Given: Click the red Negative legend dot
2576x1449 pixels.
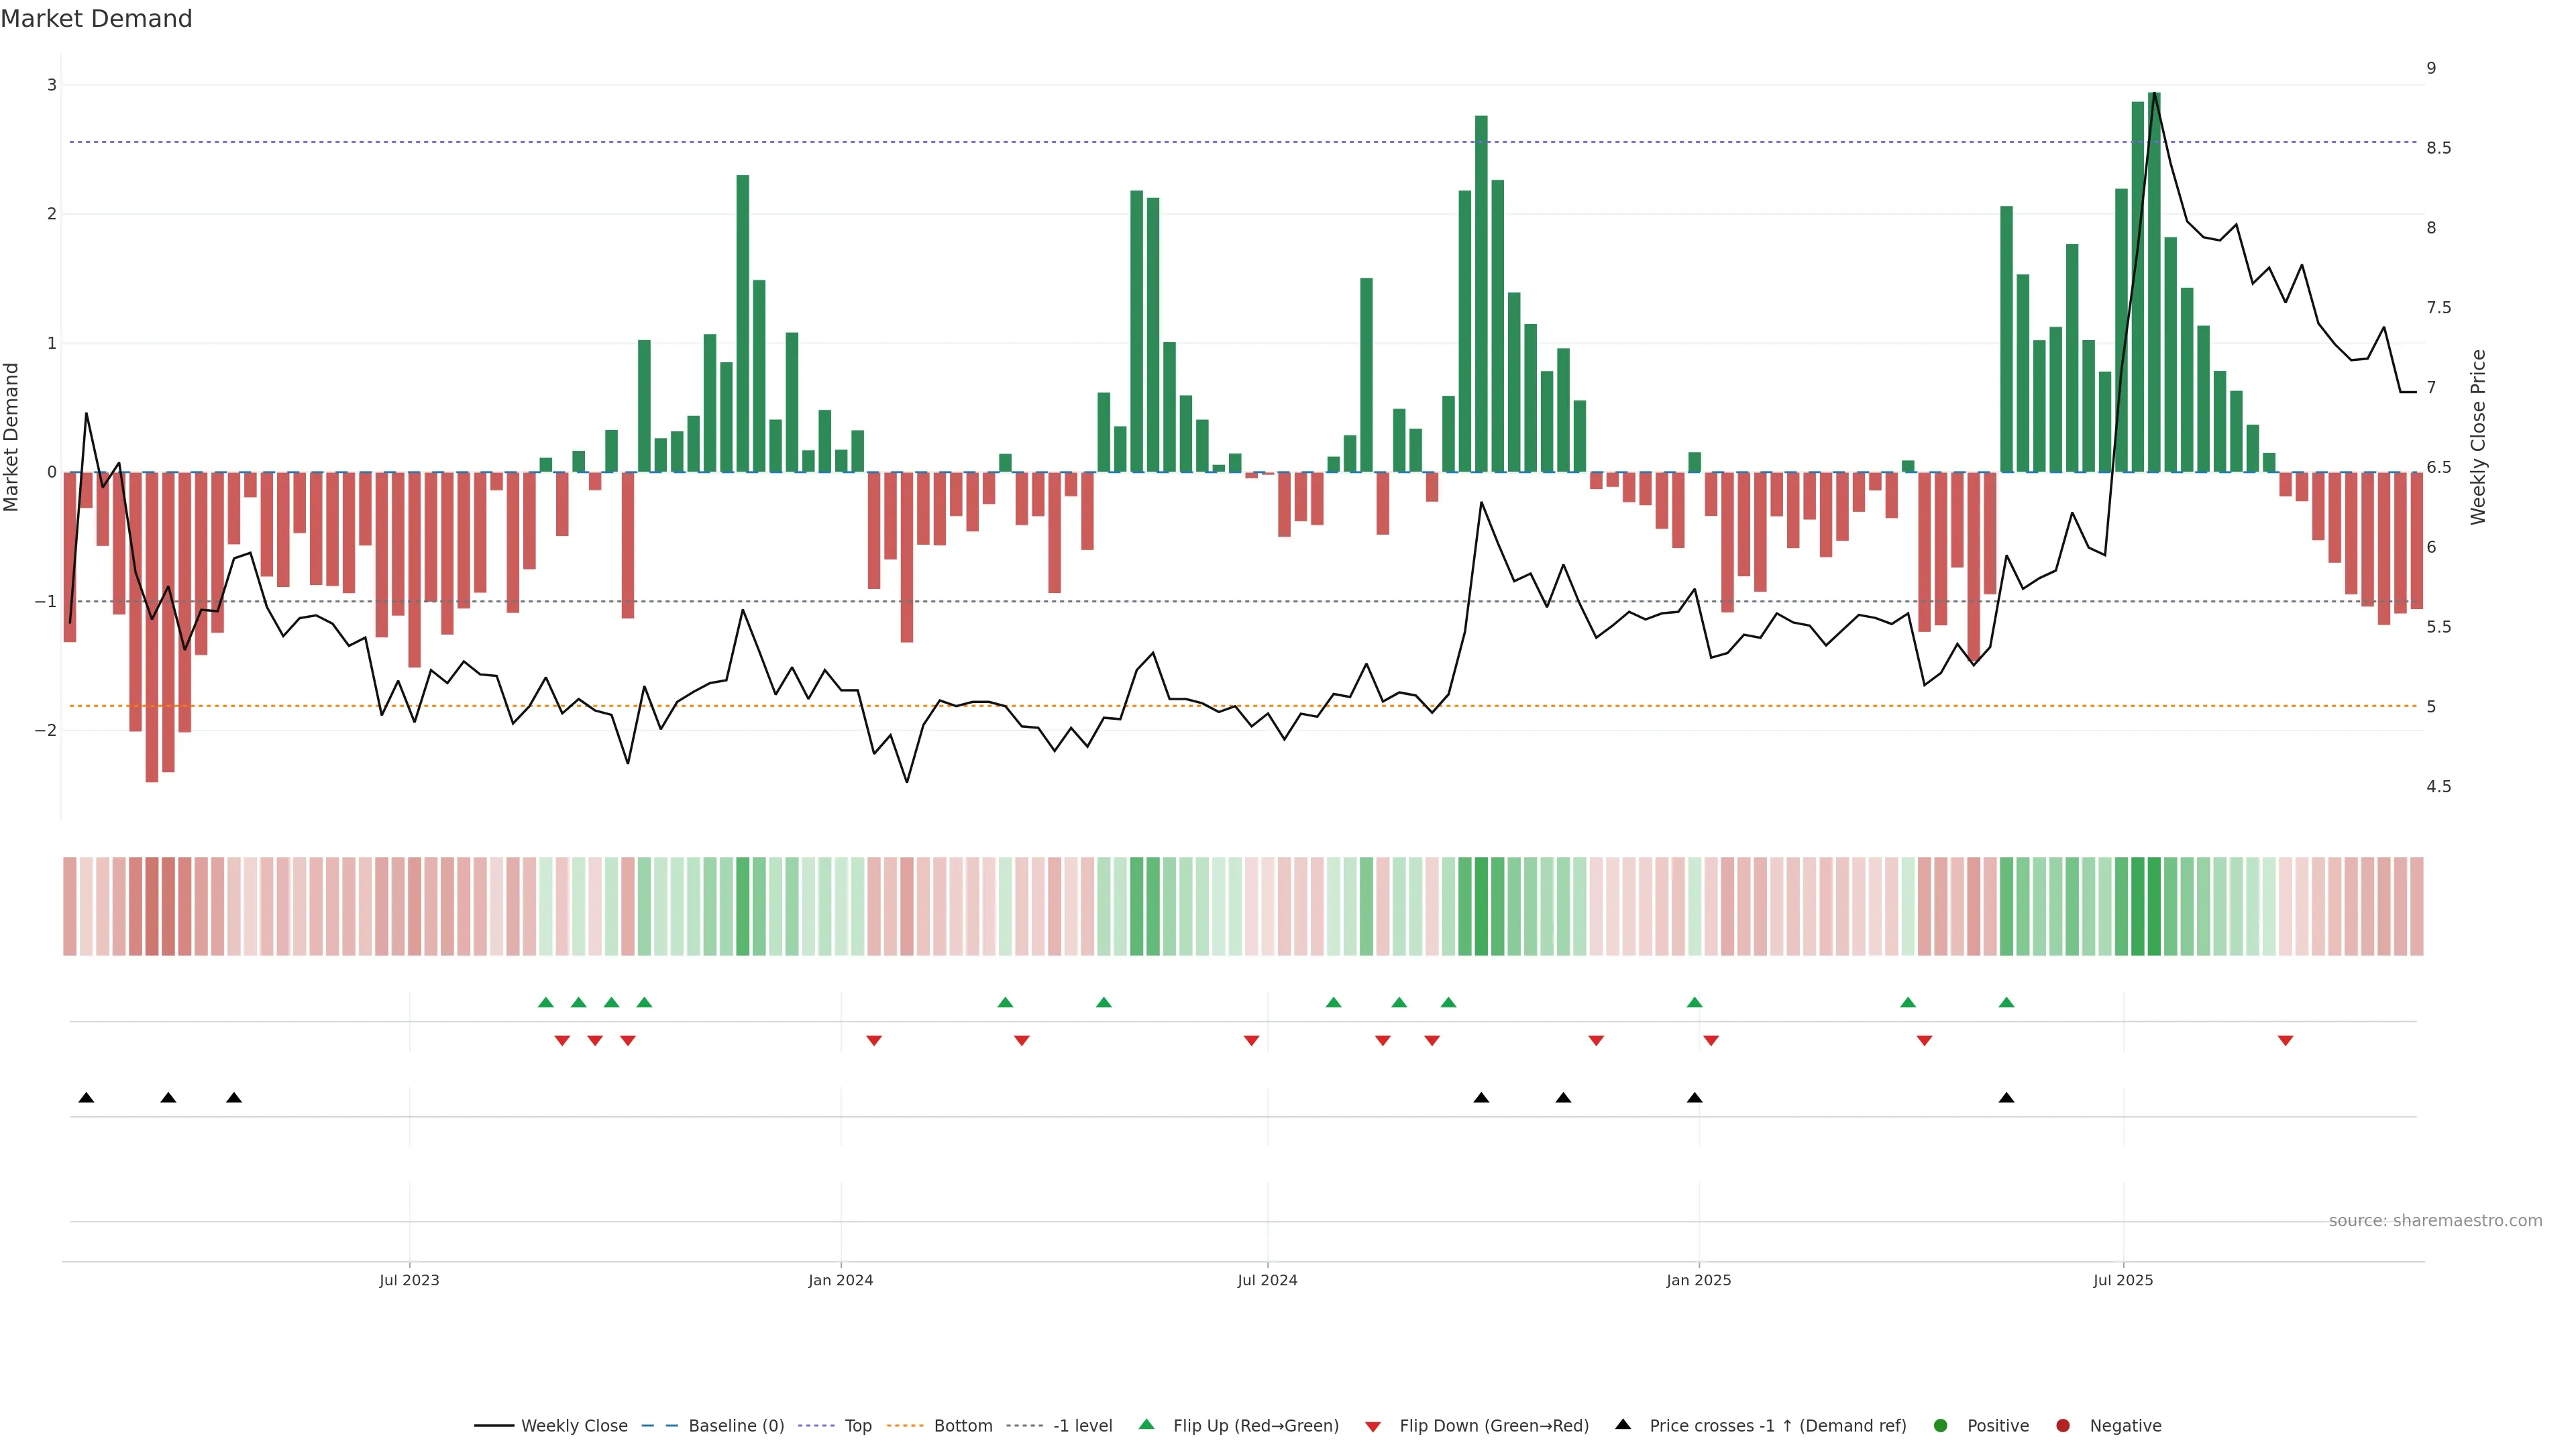Looking at the screenshot, I should point(2063,1426).
